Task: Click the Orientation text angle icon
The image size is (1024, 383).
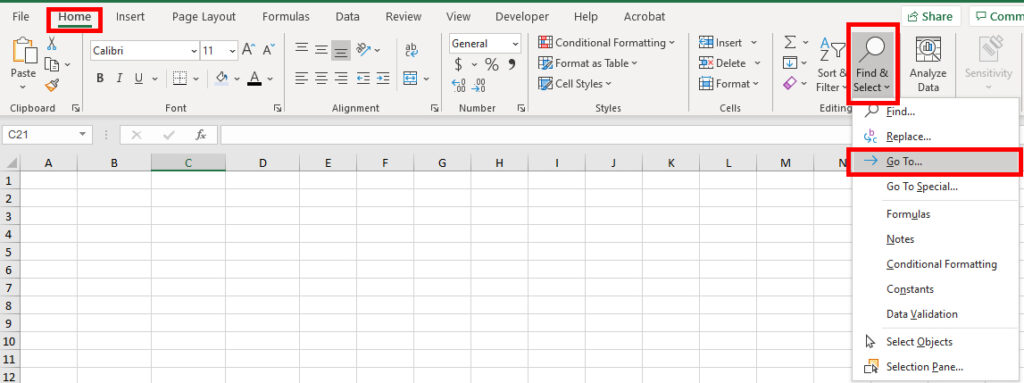Action: [364, 49]
